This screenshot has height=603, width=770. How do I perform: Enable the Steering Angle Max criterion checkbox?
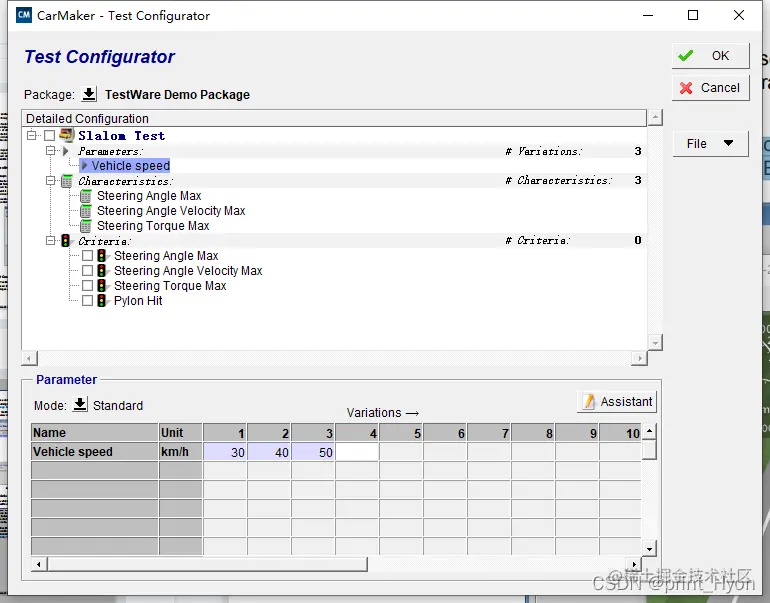87,256
